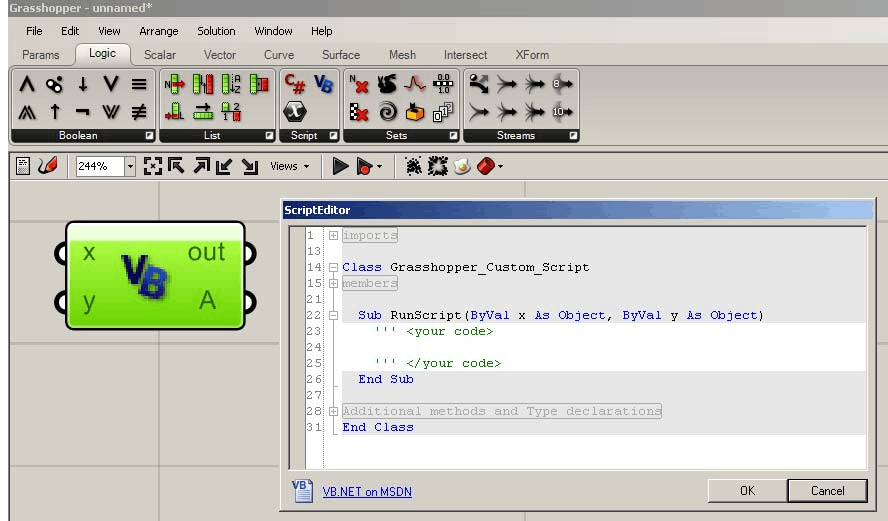Select the Series 0-1-2 icon in Sets

(x=443, y=112)
